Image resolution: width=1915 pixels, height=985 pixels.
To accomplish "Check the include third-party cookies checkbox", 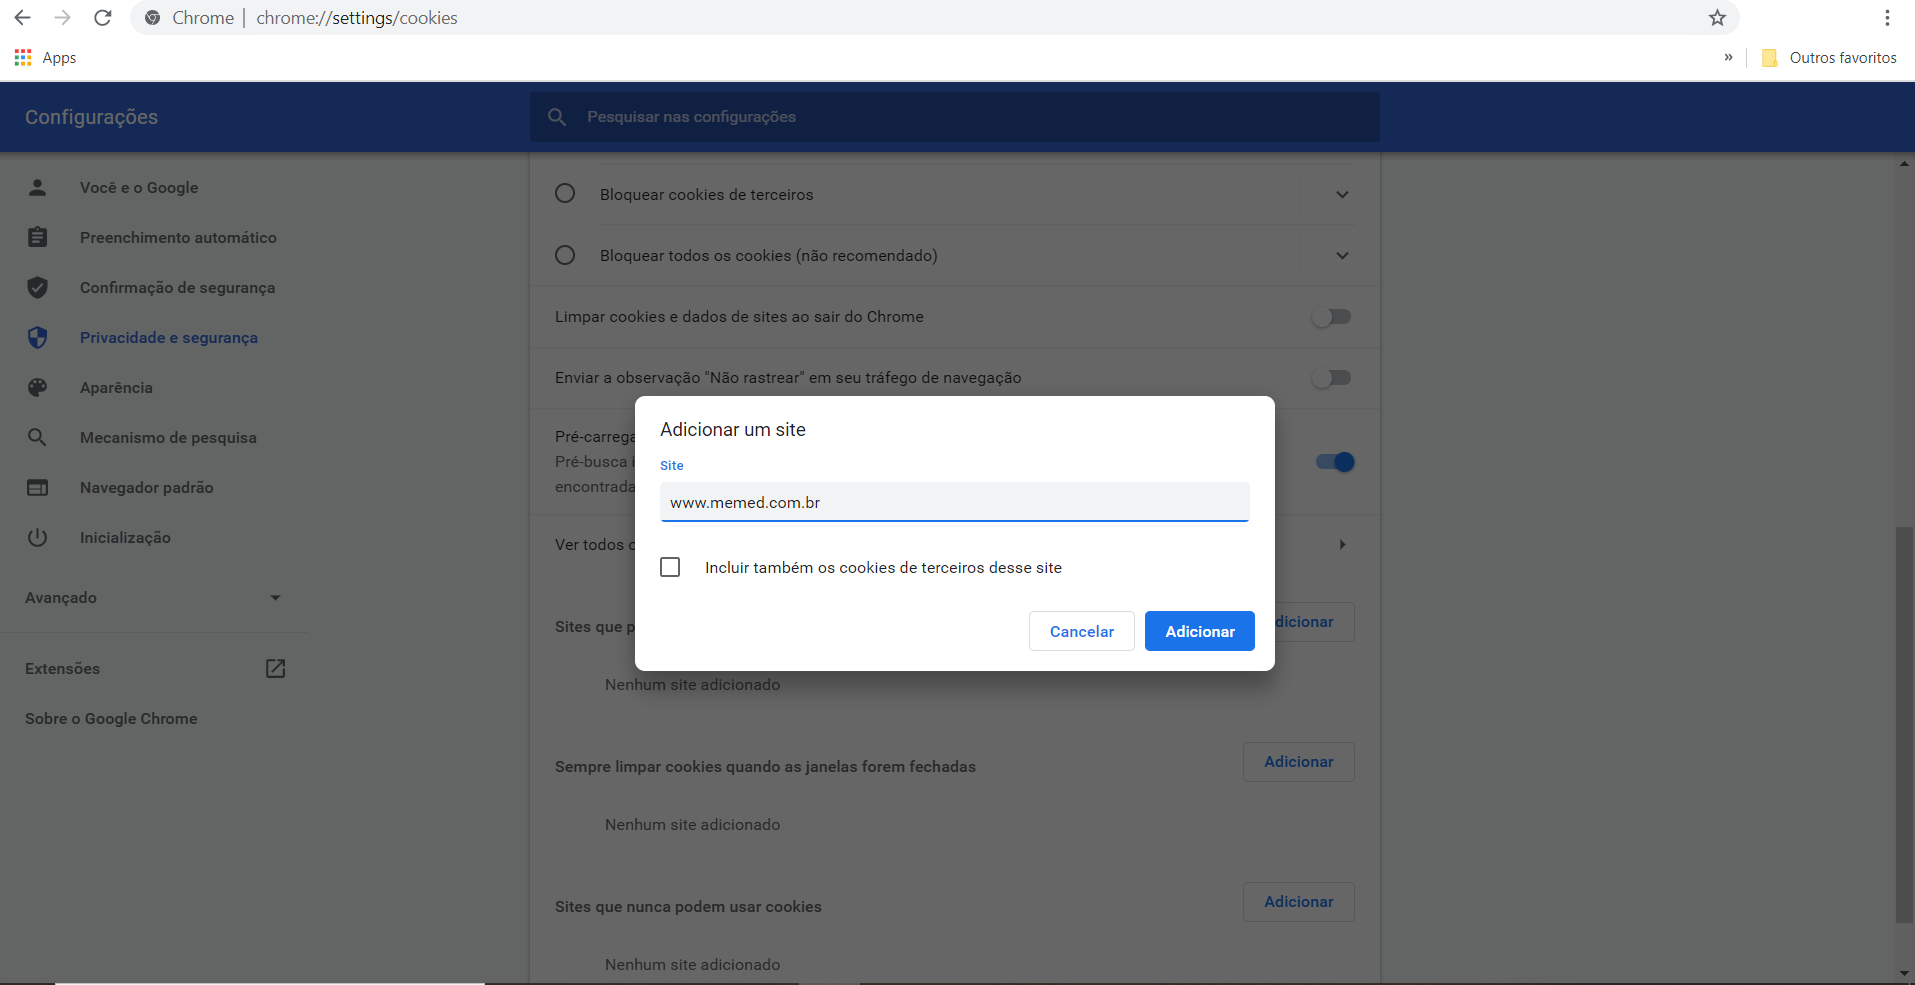I will (670, 567).
